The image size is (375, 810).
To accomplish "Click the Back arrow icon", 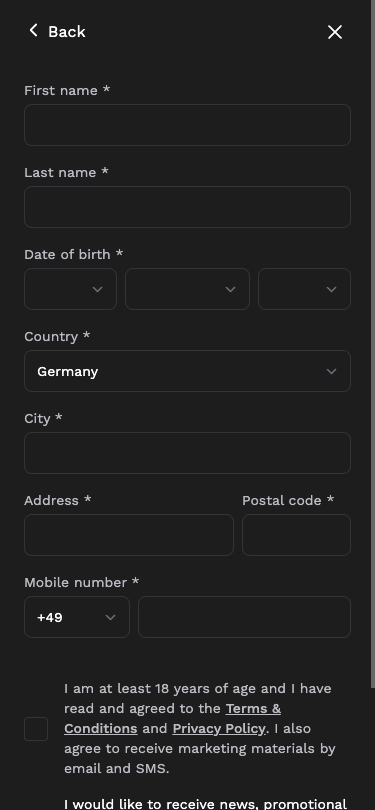I will (x=34, y=31).
